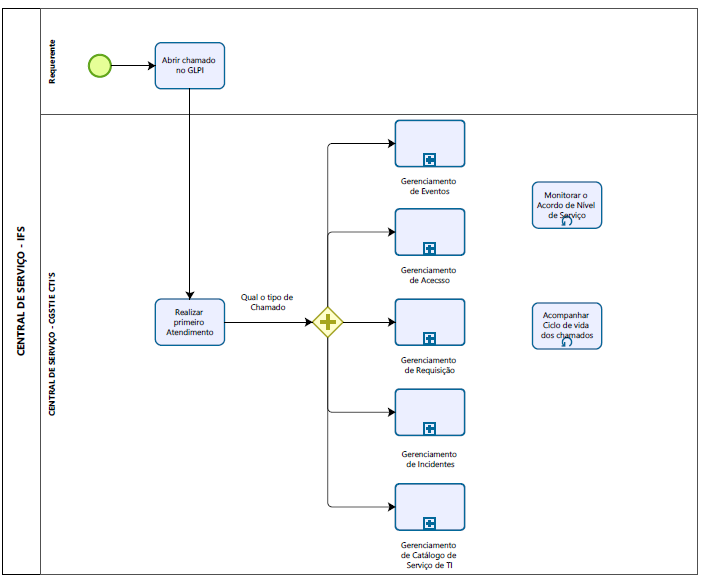704x580 pixels.
Task: Expand the Gerenciamento de Incidentes subprocess plus marker
Action: coord(429,428)
